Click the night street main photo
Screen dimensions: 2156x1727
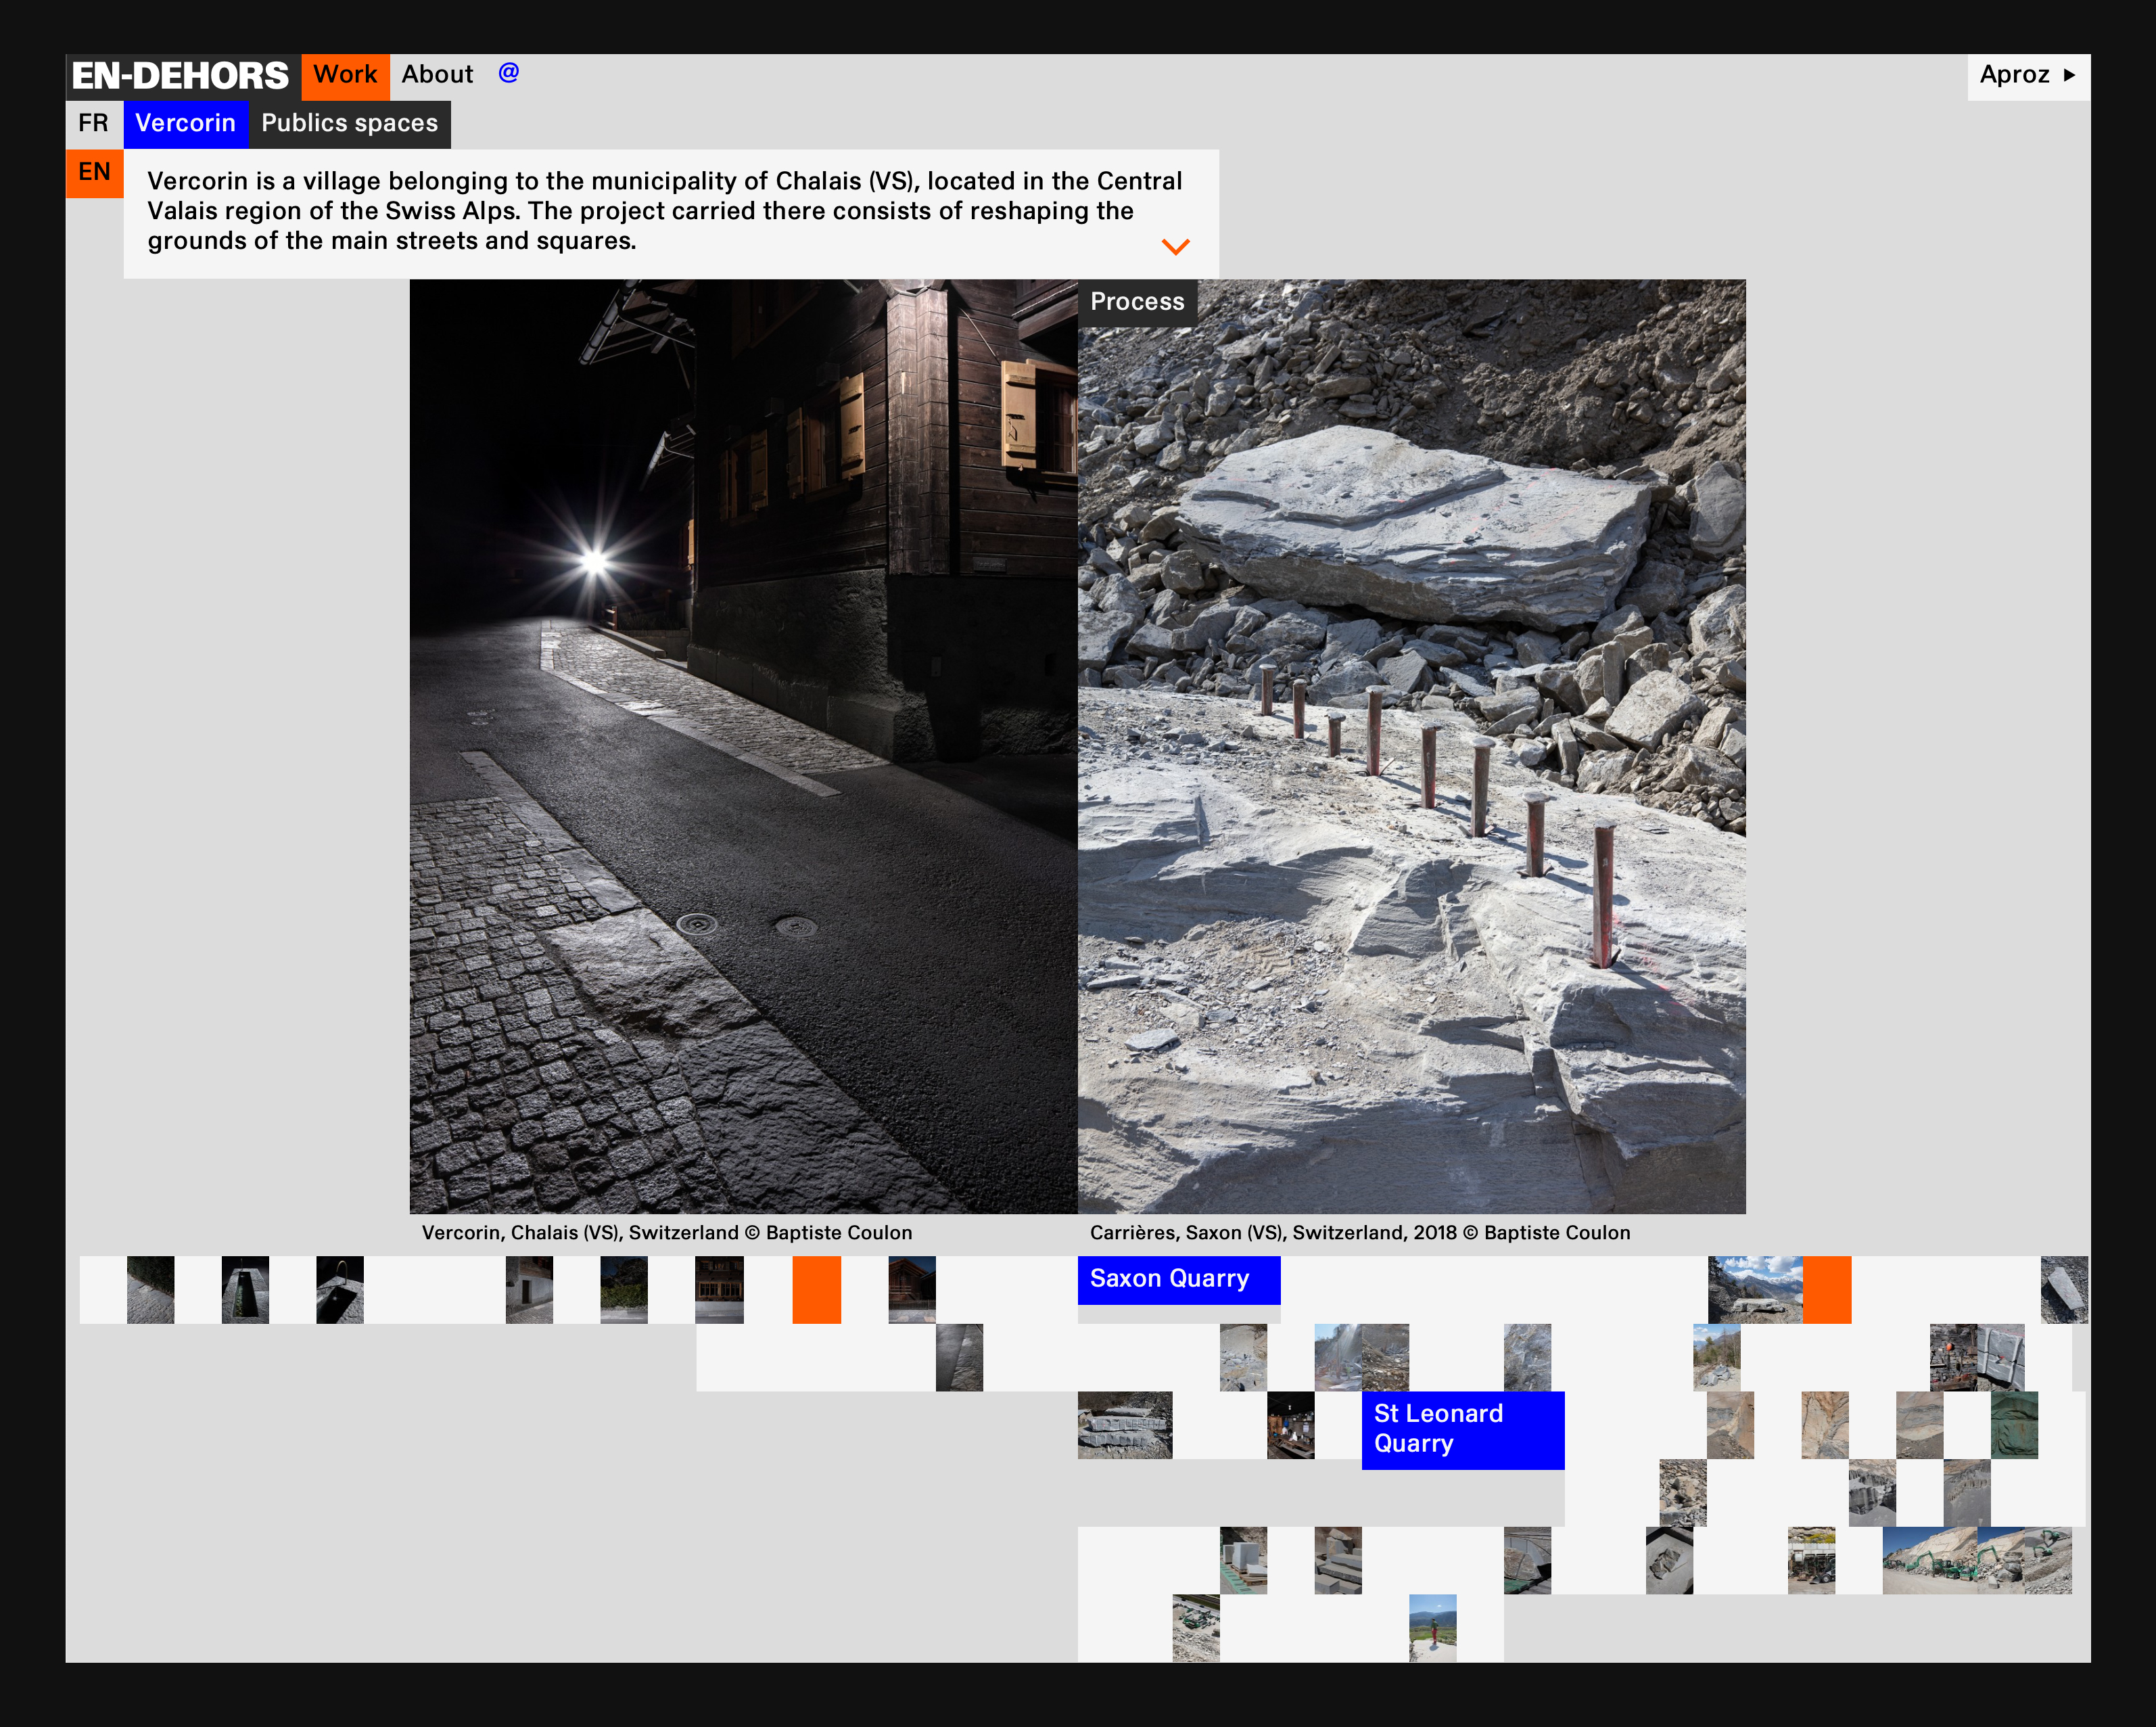click(743, 745)
